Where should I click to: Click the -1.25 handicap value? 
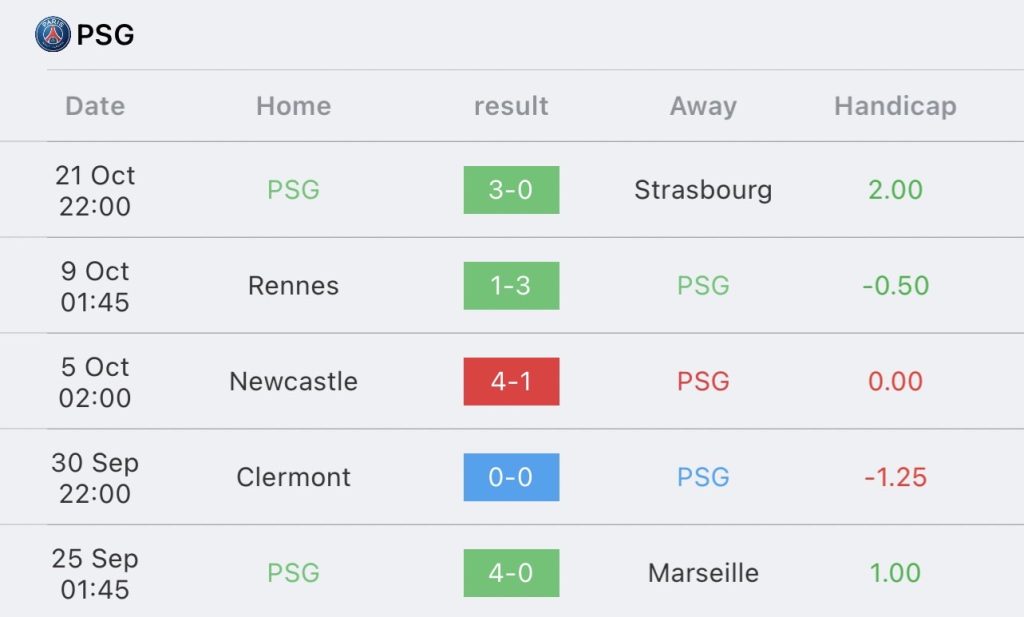coord(895,477)
